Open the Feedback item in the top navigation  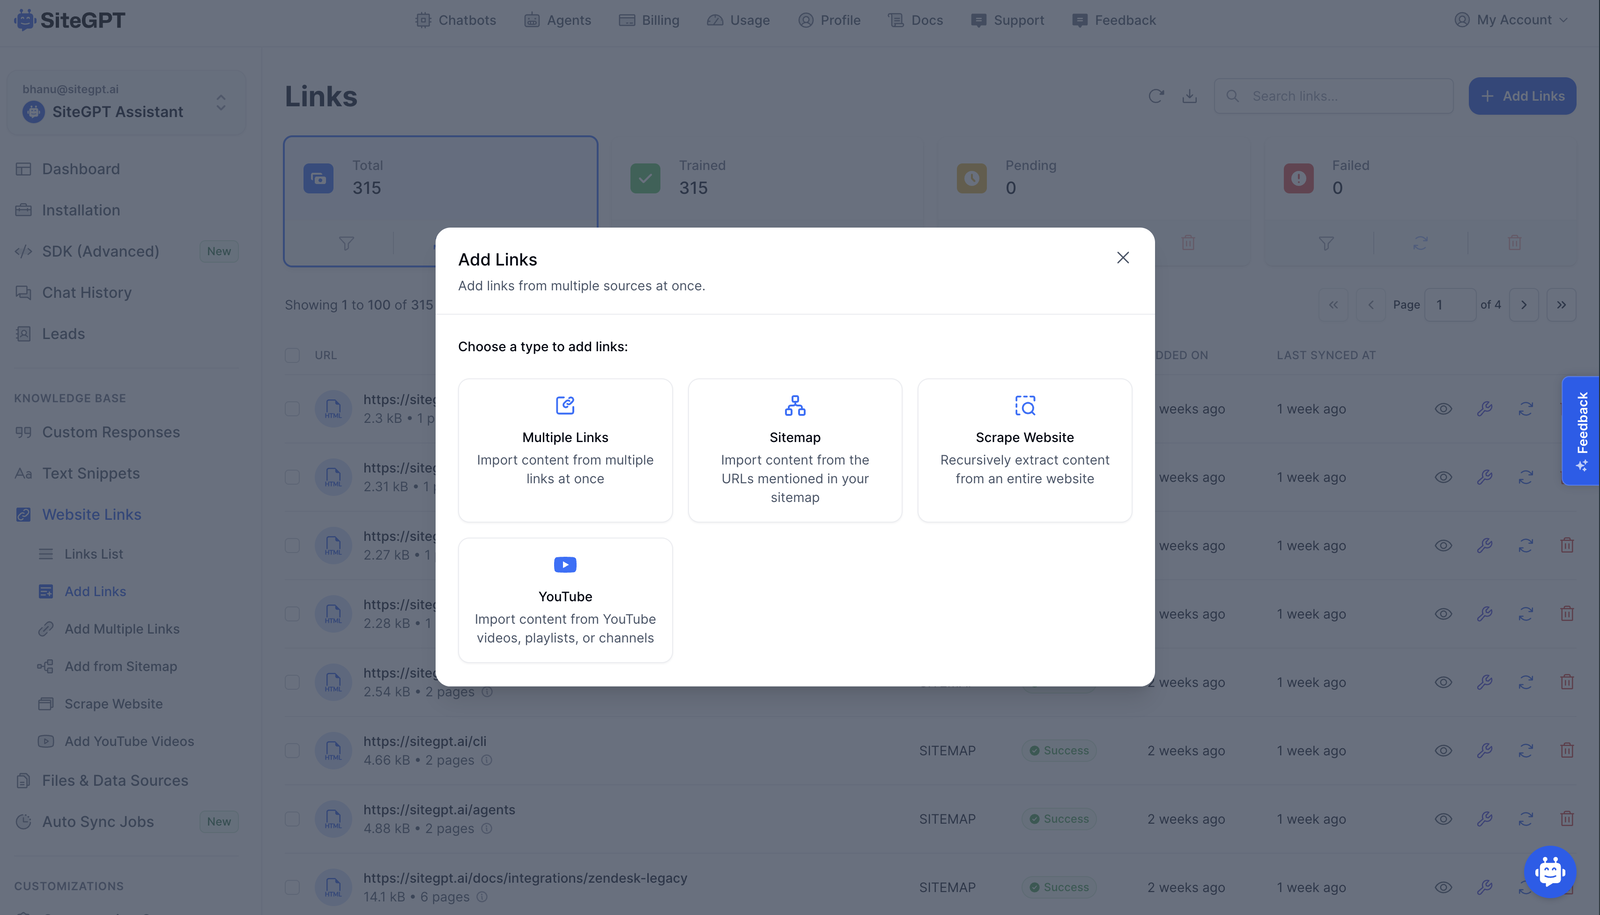tap(1113, 20)
